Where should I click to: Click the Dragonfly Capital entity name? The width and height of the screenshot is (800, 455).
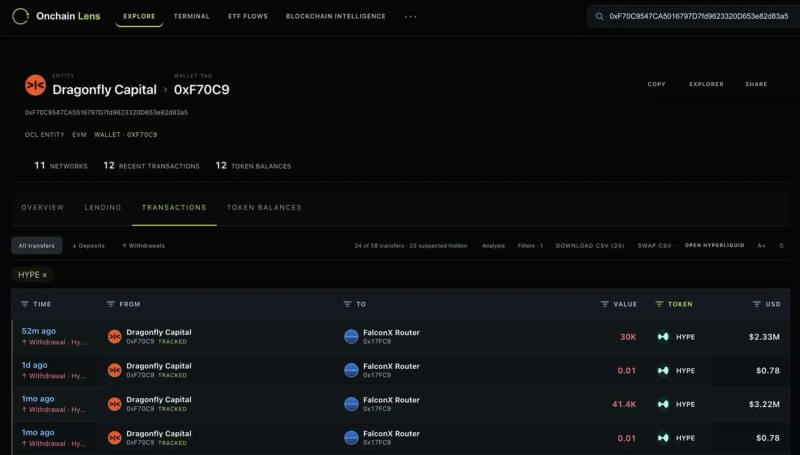tap(105, 90)
